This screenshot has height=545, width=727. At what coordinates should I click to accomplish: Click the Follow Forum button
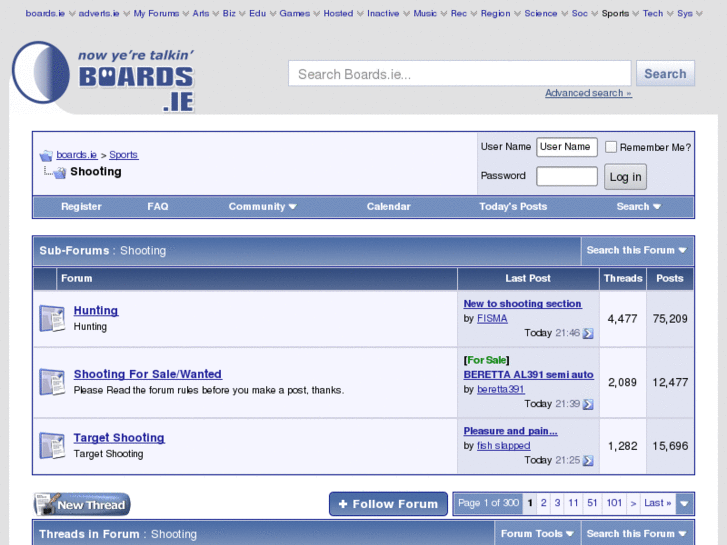[x=388, y=504]
